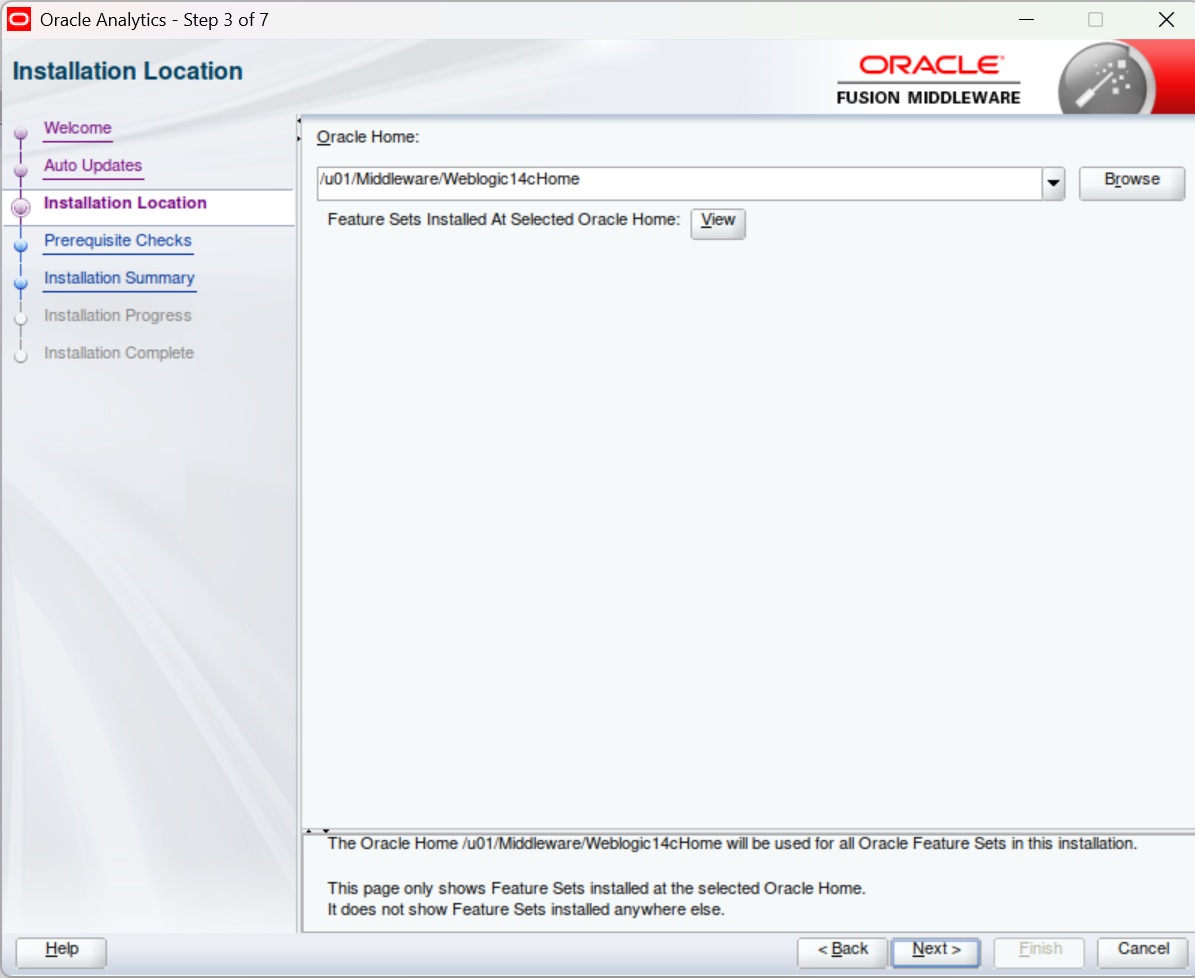
Task: Select Installation Location step in sidebar
Action: [x=125, y=203]
